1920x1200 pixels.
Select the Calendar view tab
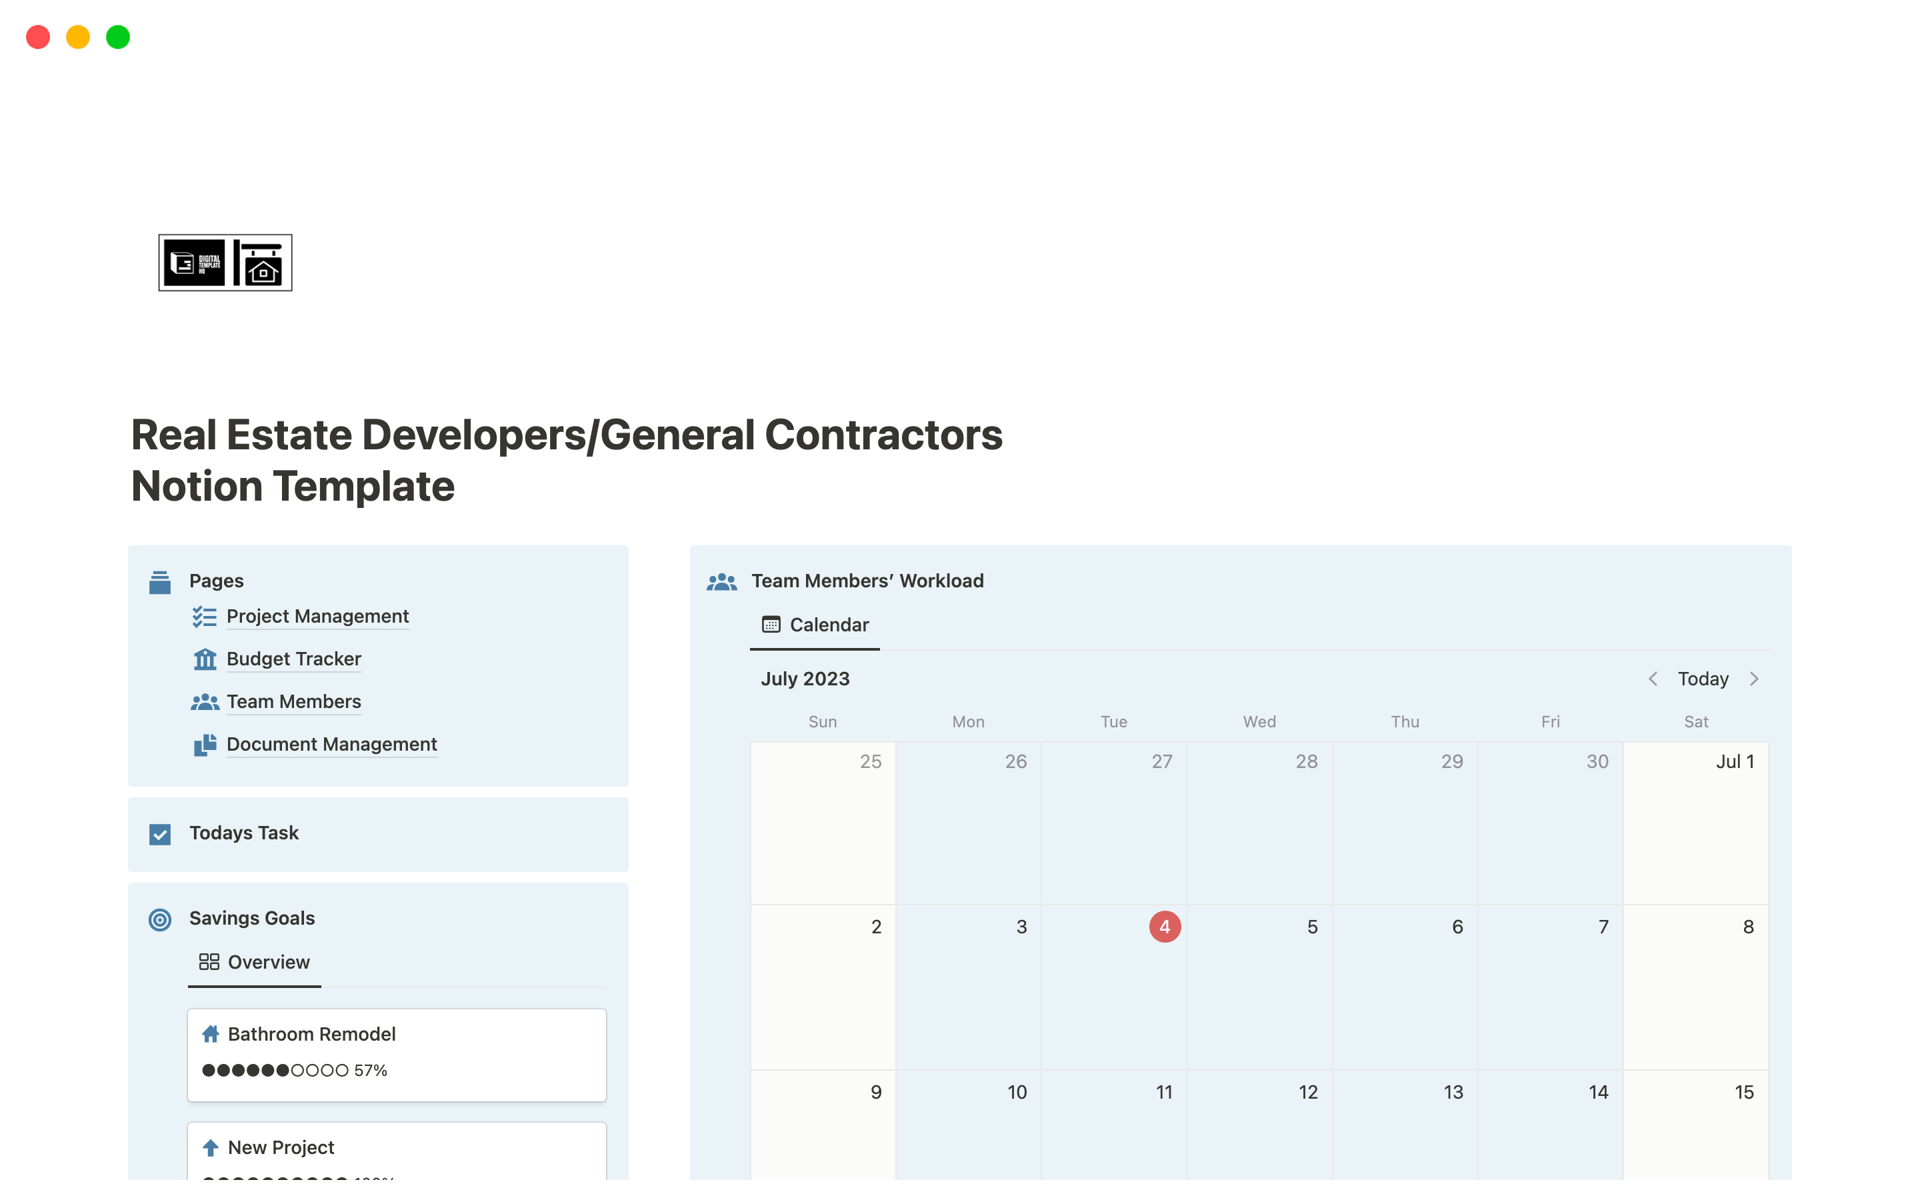pyautogui.click(x=815, y=625)
